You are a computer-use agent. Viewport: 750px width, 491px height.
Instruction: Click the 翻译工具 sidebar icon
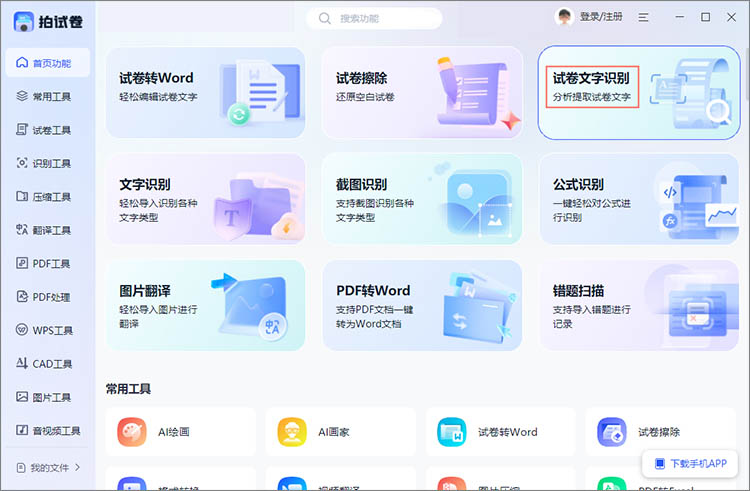[23, 230]
